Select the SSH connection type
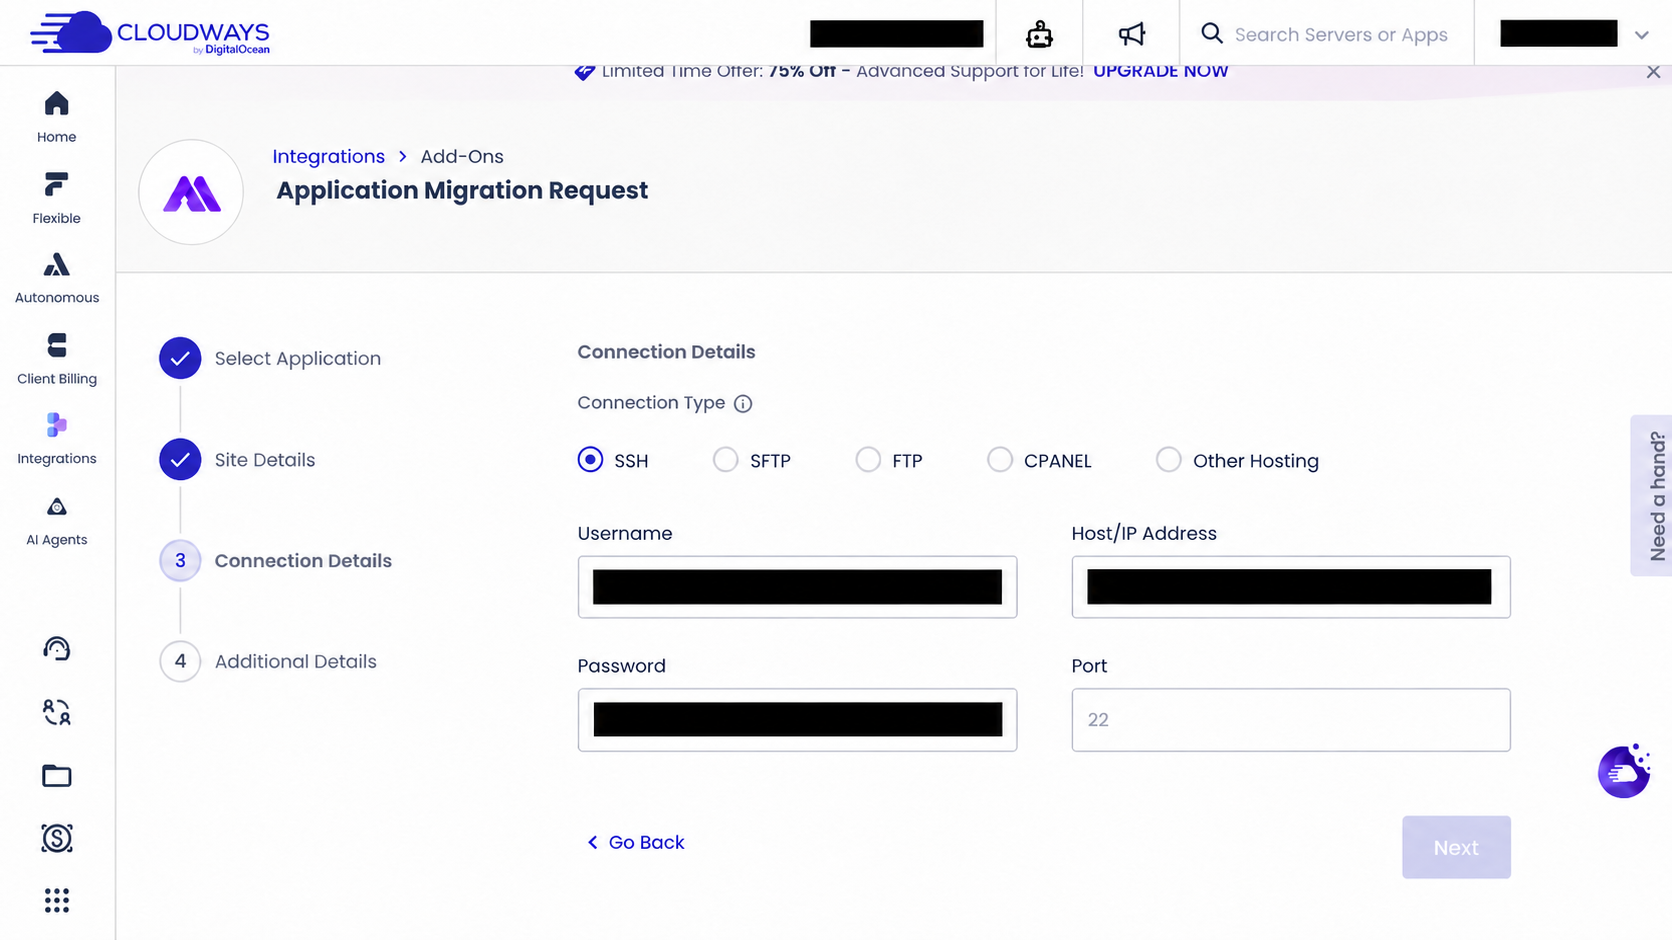Viewport: 1672px width, 940px height. pos(590,460)
